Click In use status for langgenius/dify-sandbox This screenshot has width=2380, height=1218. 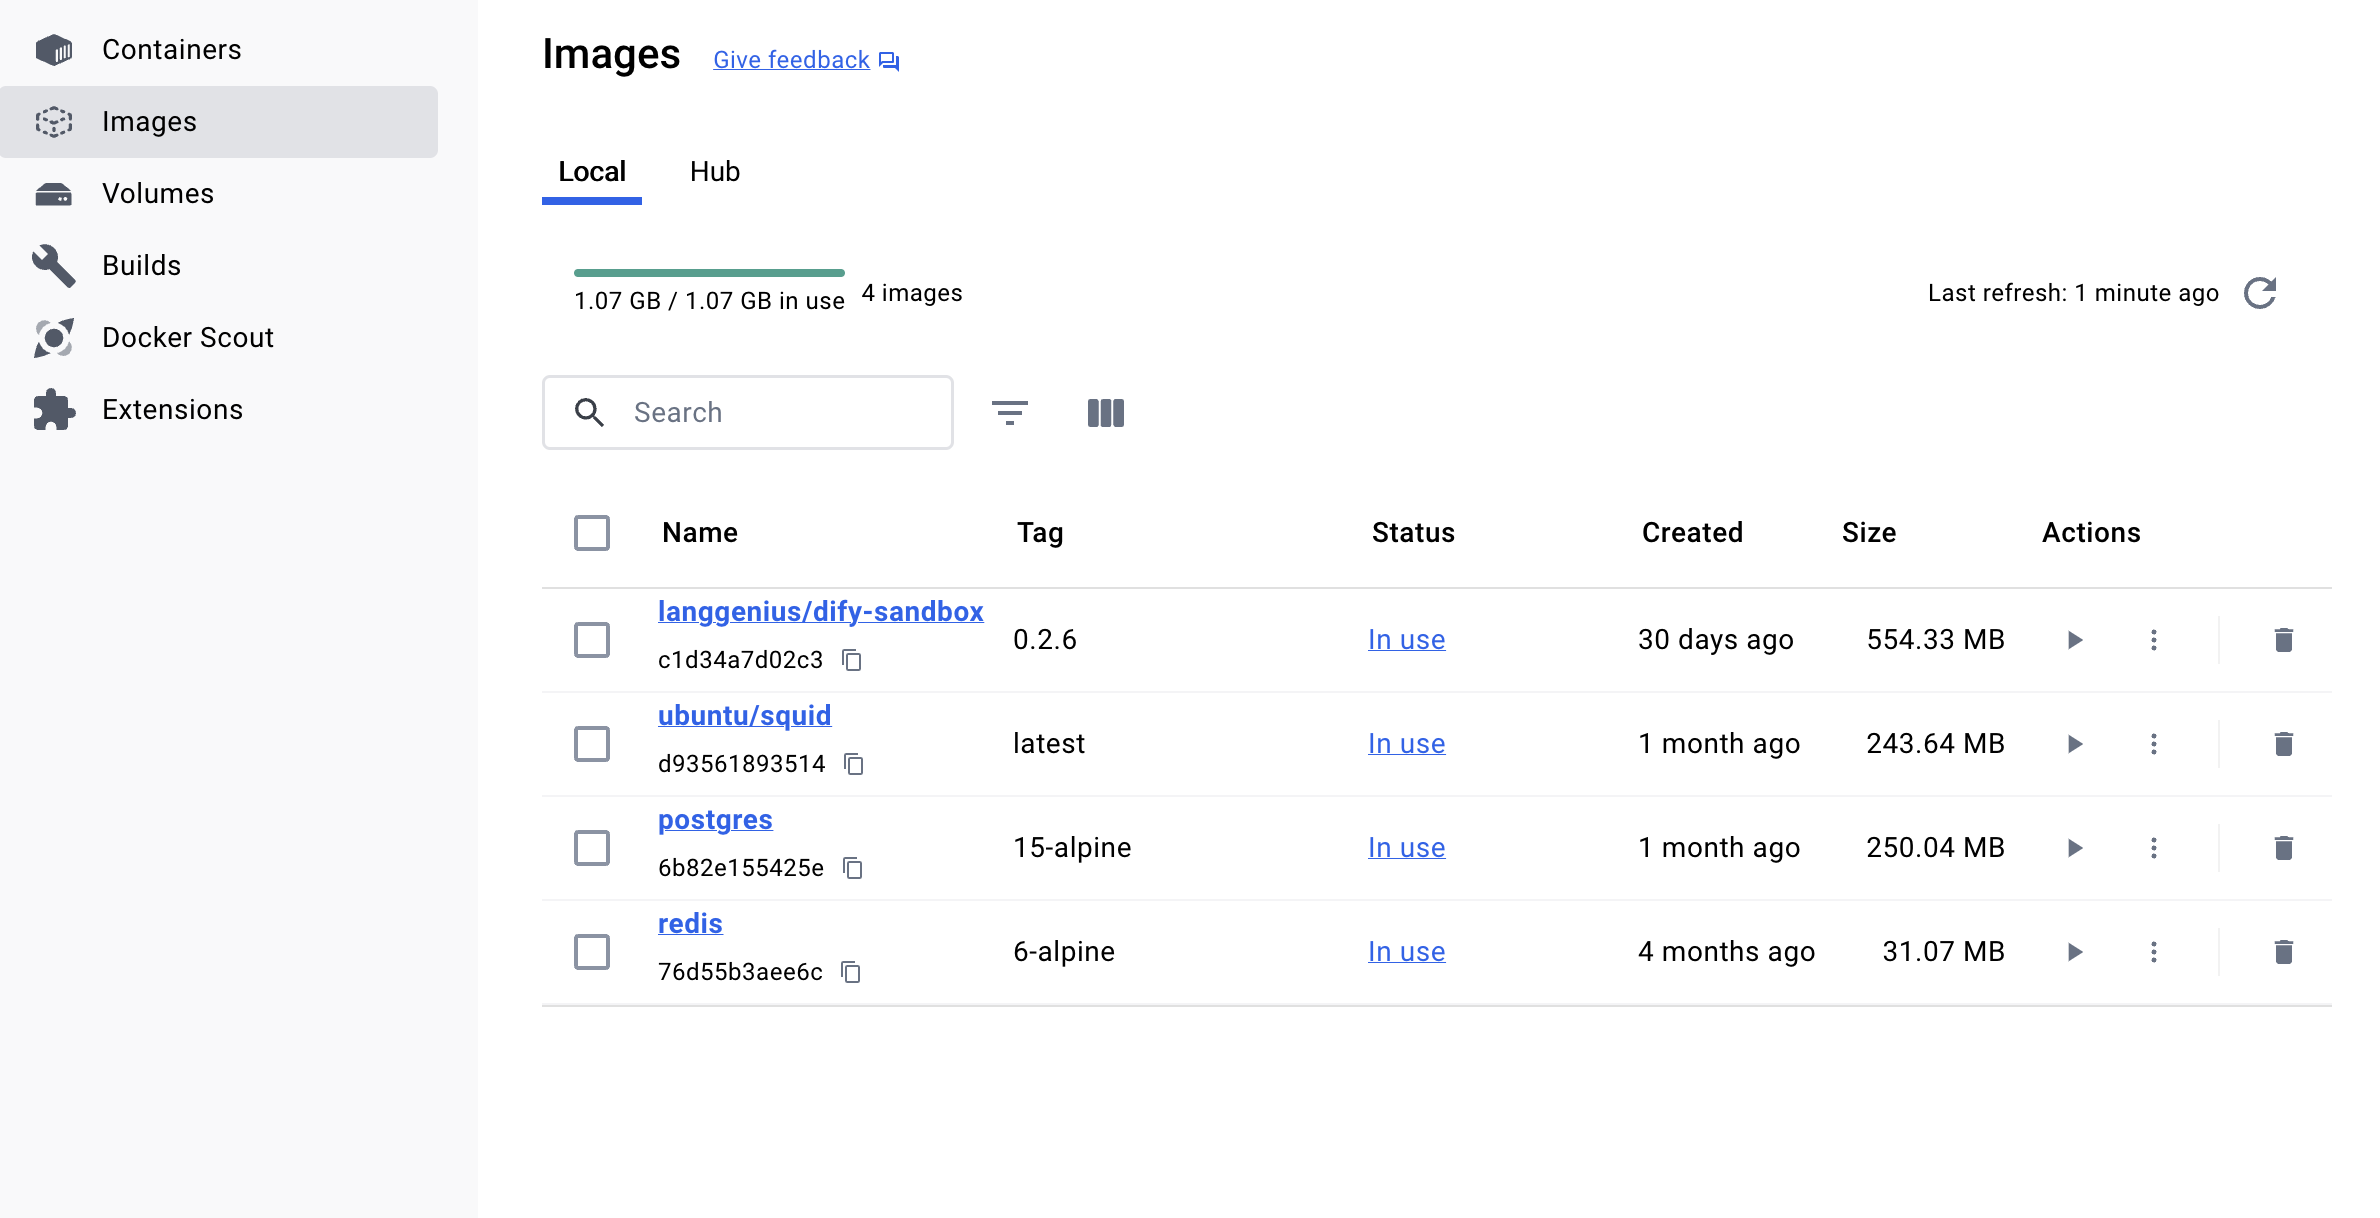click(1406, 640)
